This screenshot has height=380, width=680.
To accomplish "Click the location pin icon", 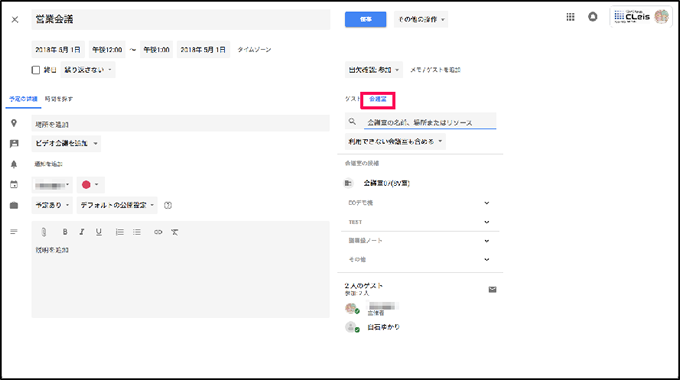I will click(14, 124).
